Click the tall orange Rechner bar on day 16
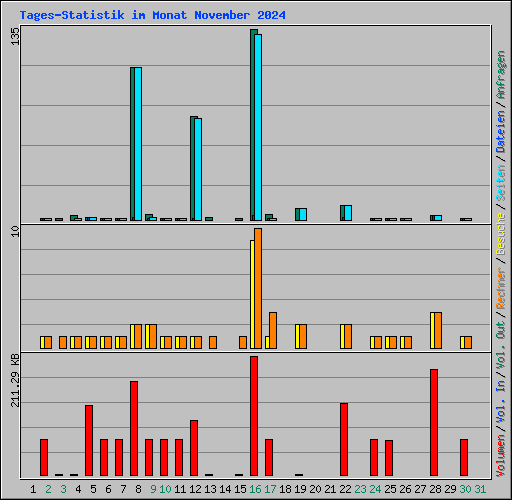 tap(258, 289)
